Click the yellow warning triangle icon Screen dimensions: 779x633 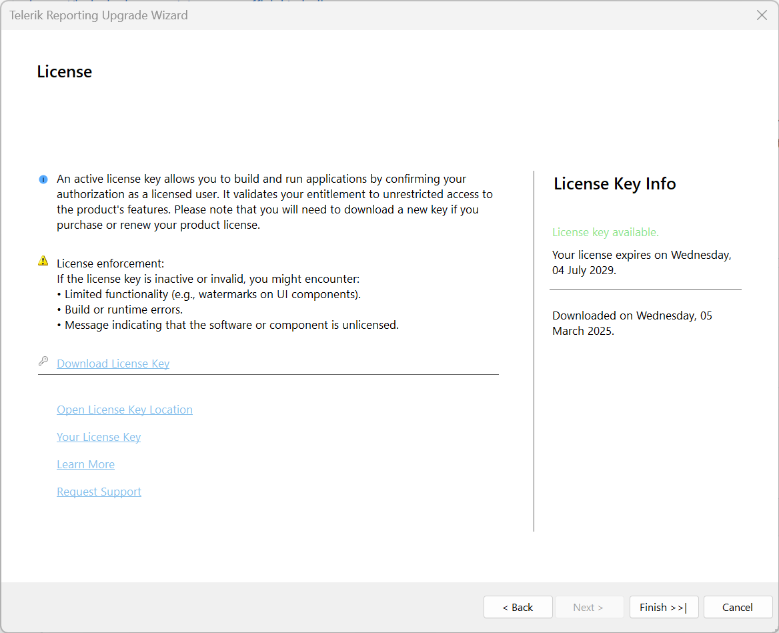(x=43, y=261)
